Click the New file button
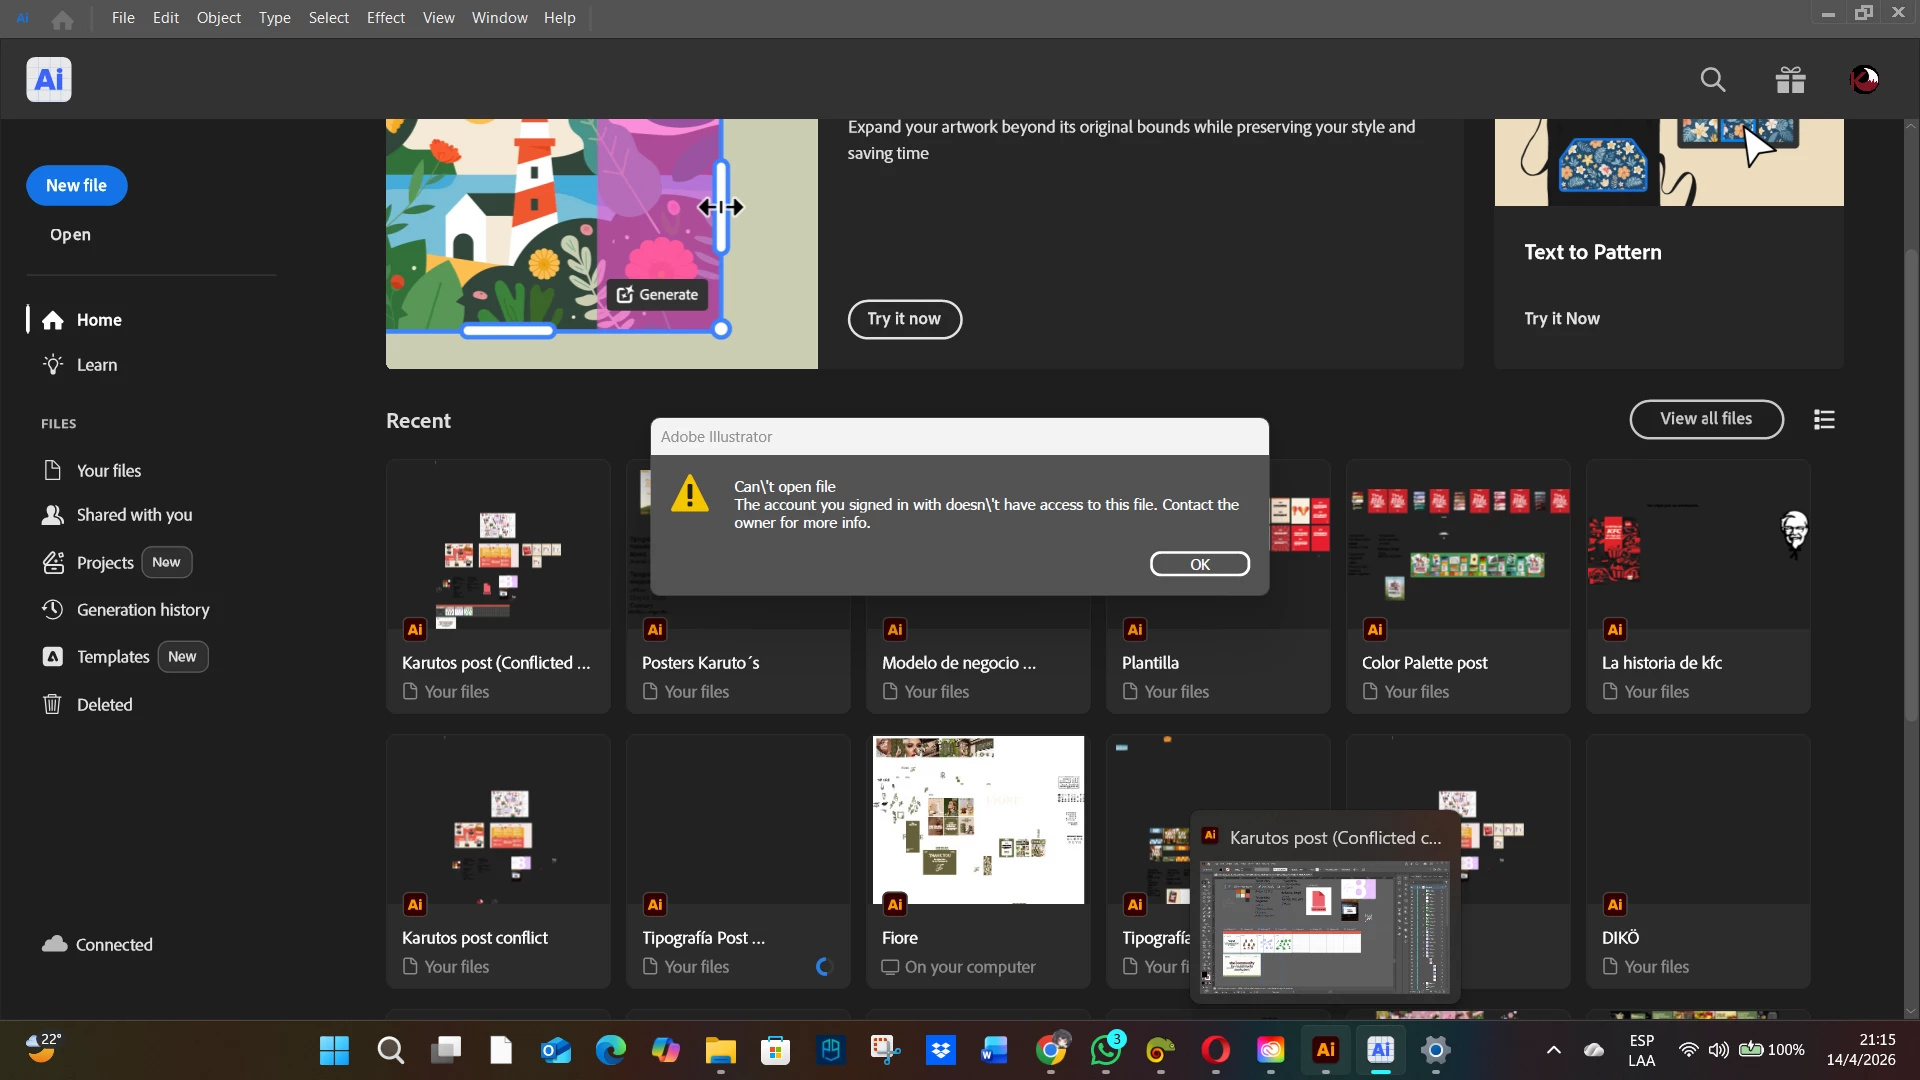Screen dimensions: 1920x1080 [x=77, y=186]
